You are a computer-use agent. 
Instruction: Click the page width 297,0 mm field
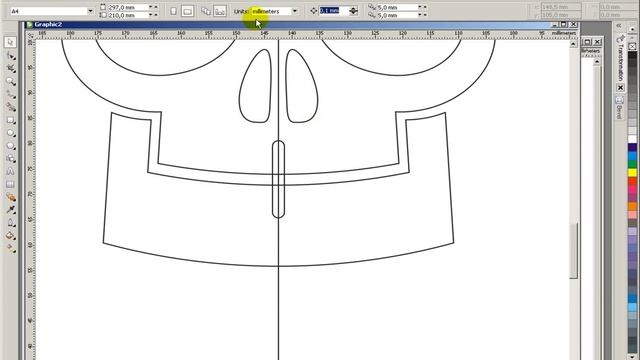pyautogui.click(x=127, y=7)
